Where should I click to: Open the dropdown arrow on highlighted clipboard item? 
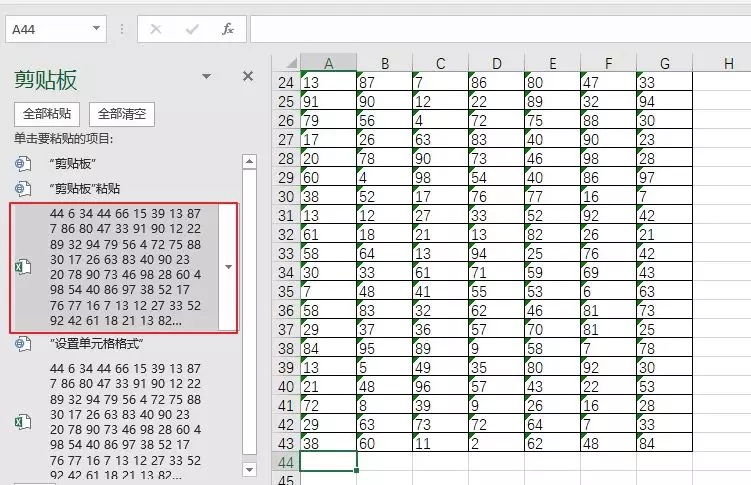tap(229, 267)
